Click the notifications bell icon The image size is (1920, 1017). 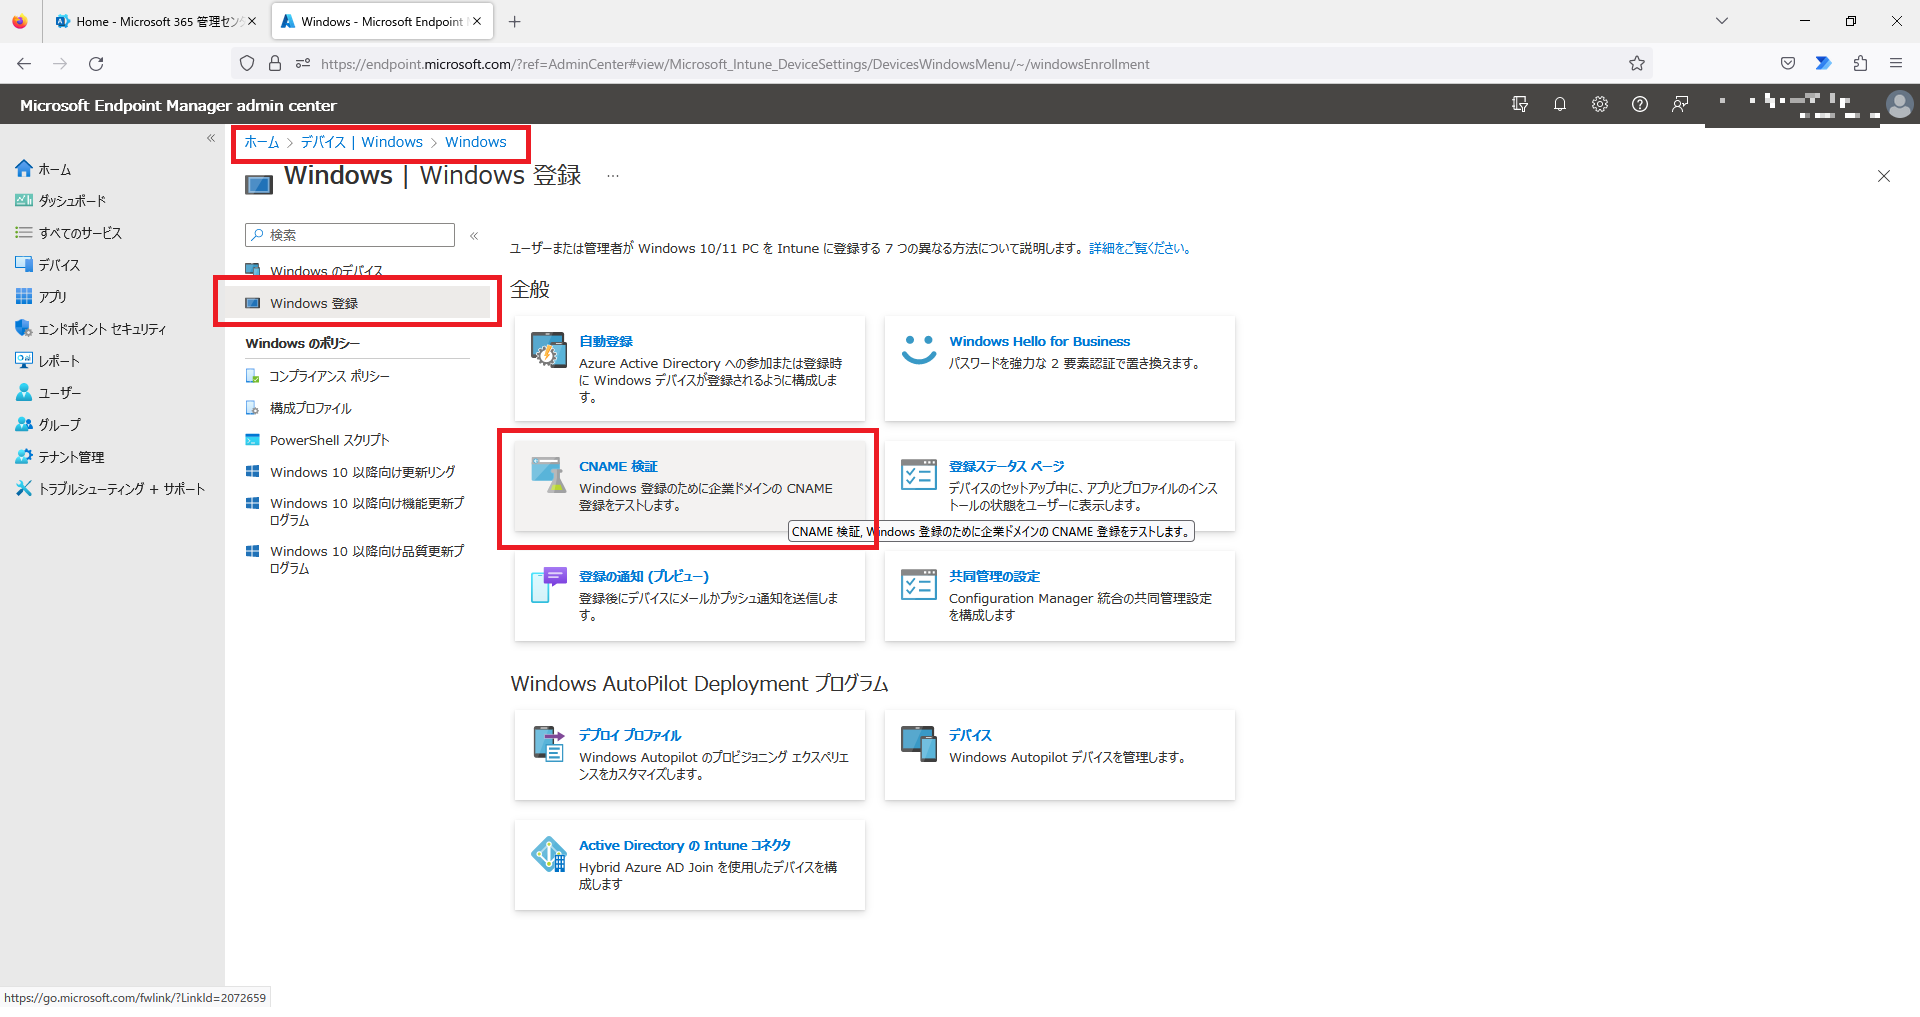(x=1559, y=104)
